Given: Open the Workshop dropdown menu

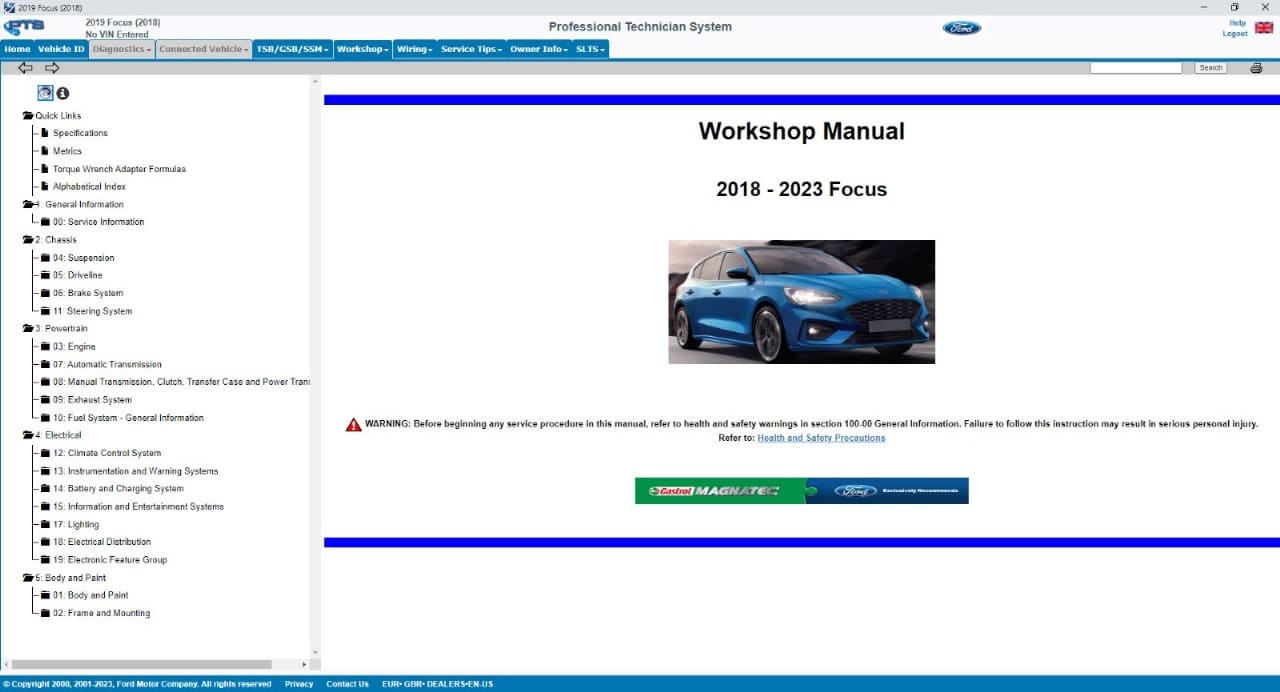Looking at the screenshot, I should pos(361,47).
